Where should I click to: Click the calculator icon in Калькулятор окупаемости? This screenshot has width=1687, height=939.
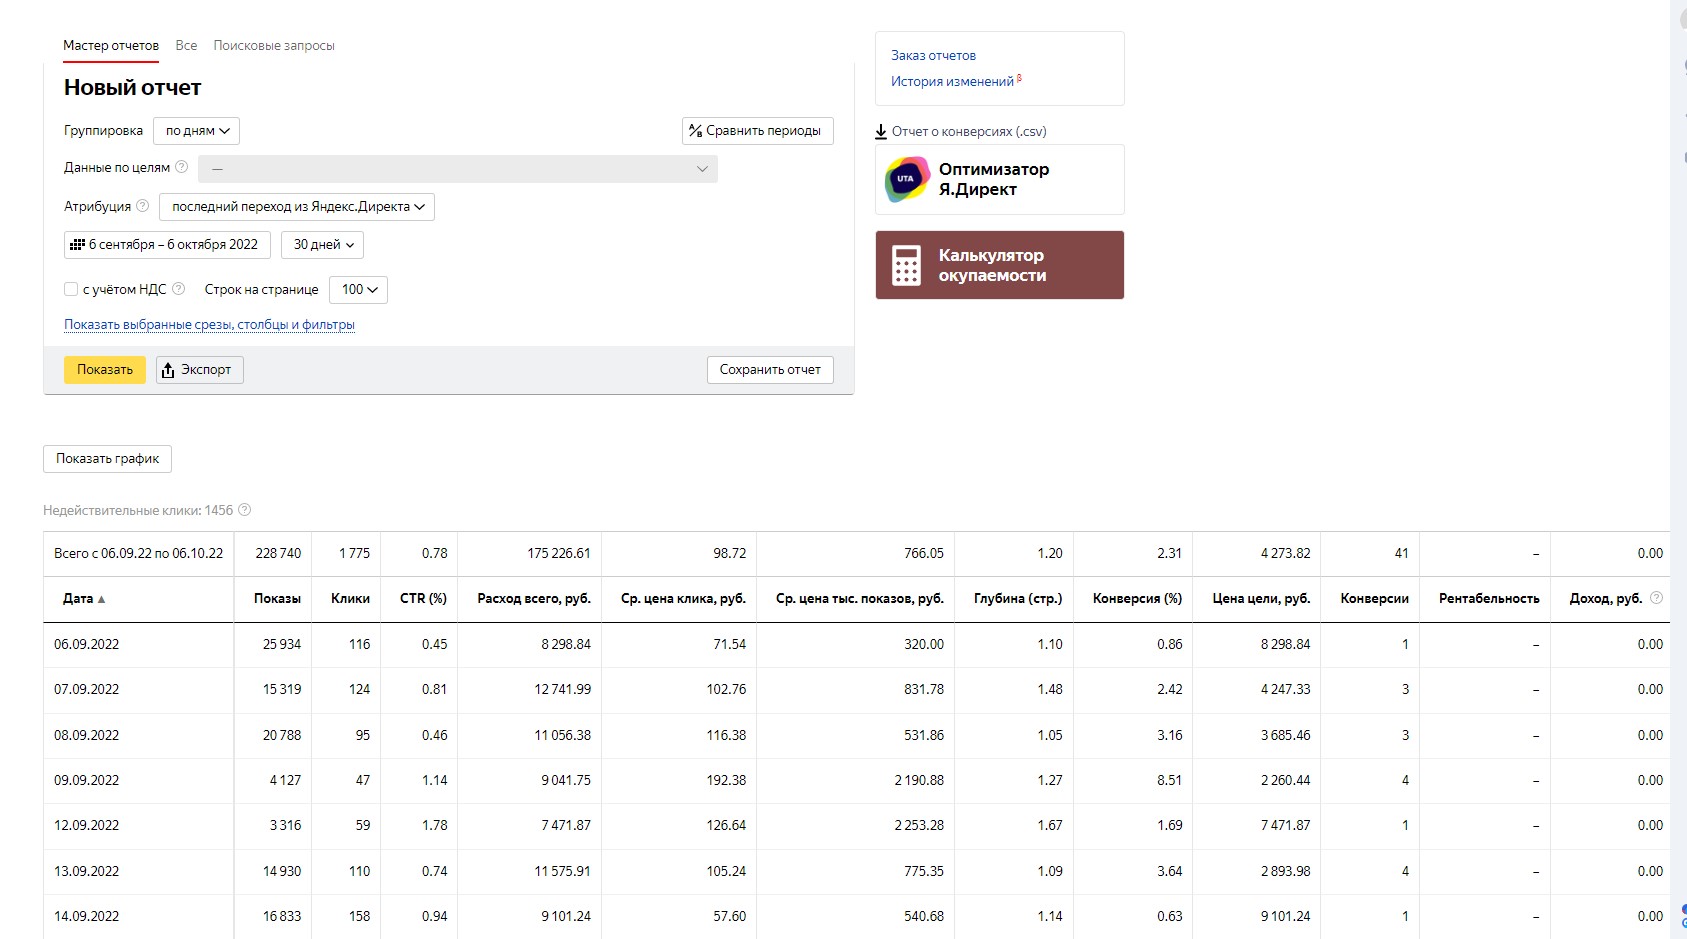pyautogui.click(x=906, y=265)
